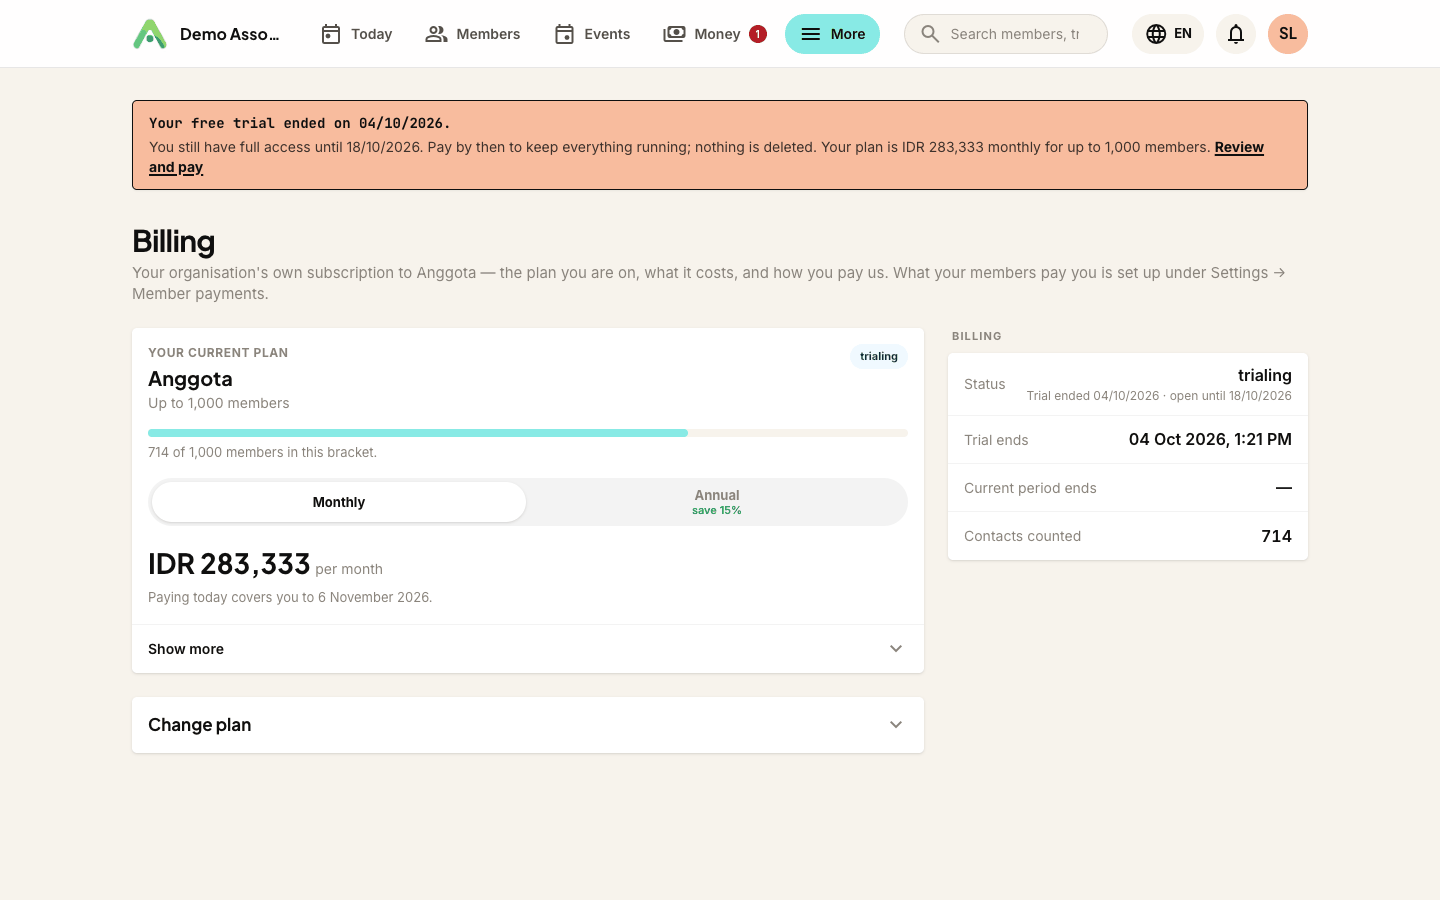Click '714 of 1,000 members in this bracket.'
Screen dimensions: 1440x900
[262, 452]
